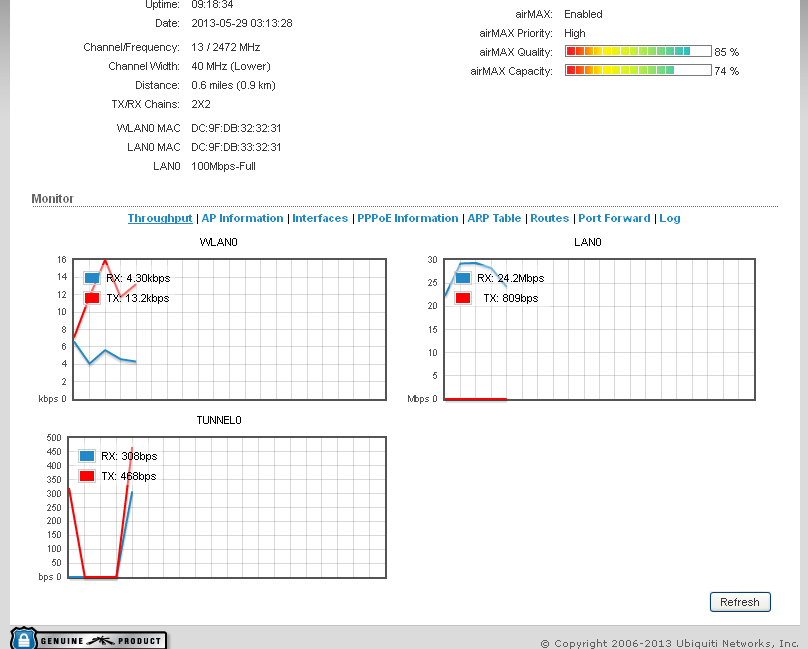808x649 pixels.
Task: Click the Refresh button
Action: (740, 602)
